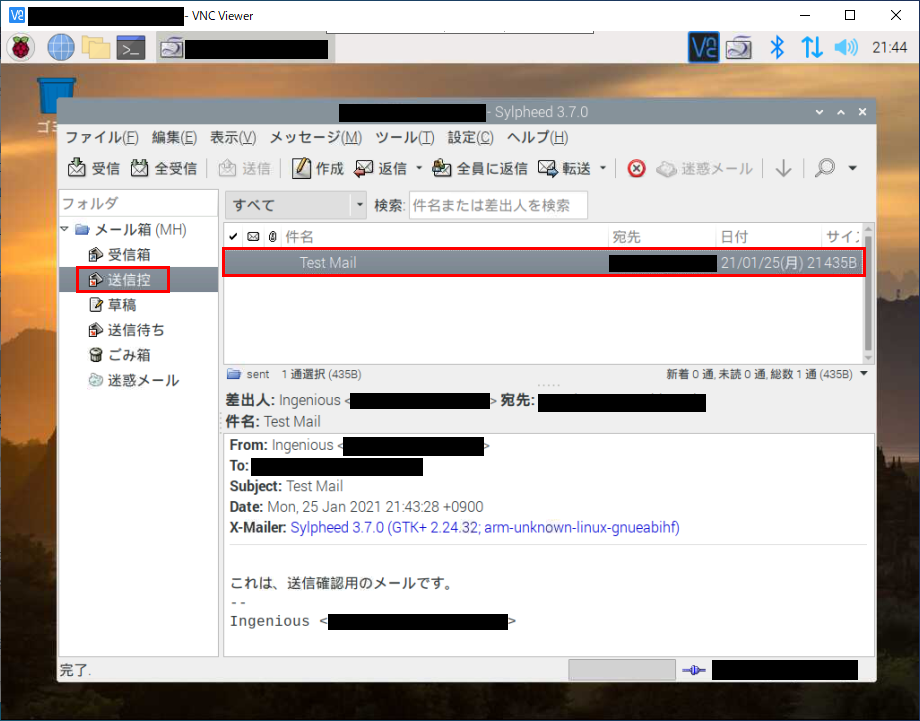Click the 検索 search input field
This screenshot has height=721, width=920.
point(497,205)
